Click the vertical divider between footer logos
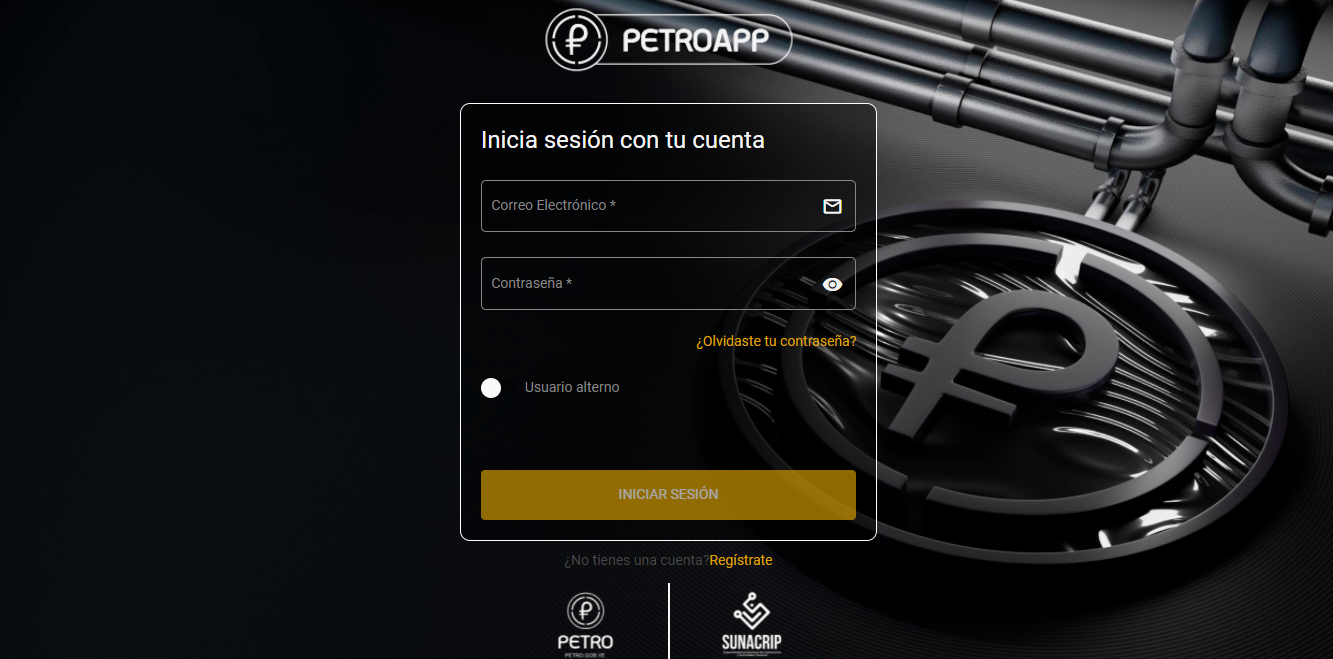The width and height of the screenshot is (1333, 659). [x=668, y=620]
